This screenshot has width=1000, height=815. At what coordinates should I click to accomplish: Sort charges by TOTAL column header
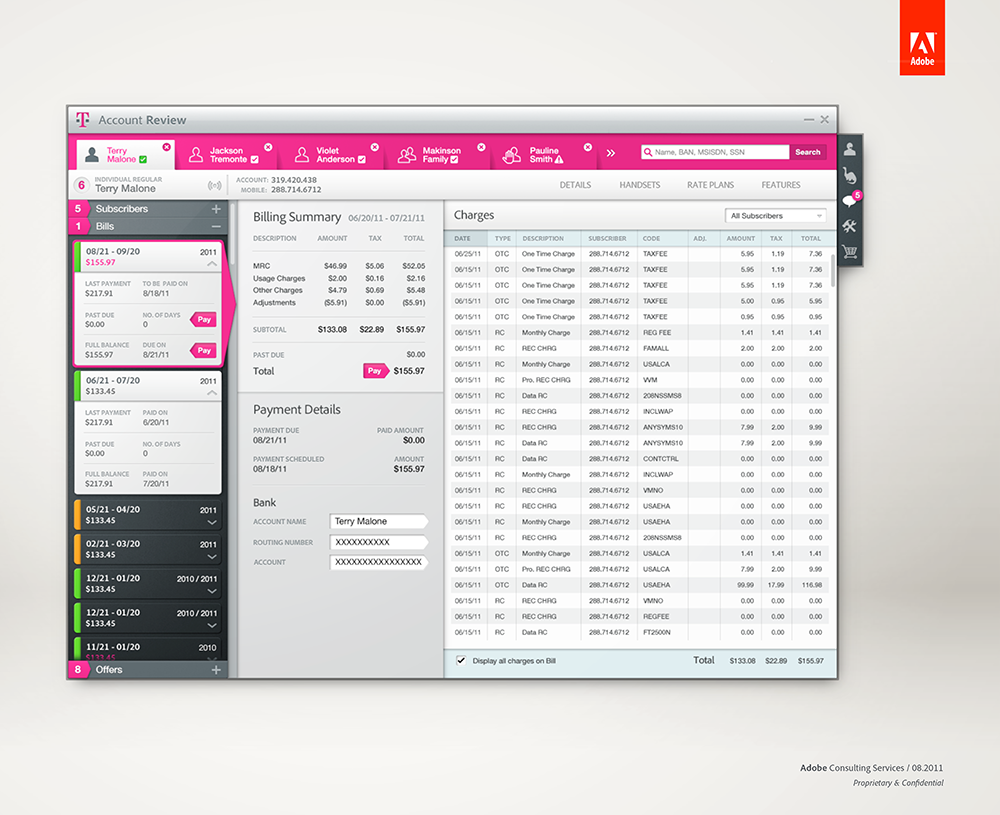[x=811, y=239]
